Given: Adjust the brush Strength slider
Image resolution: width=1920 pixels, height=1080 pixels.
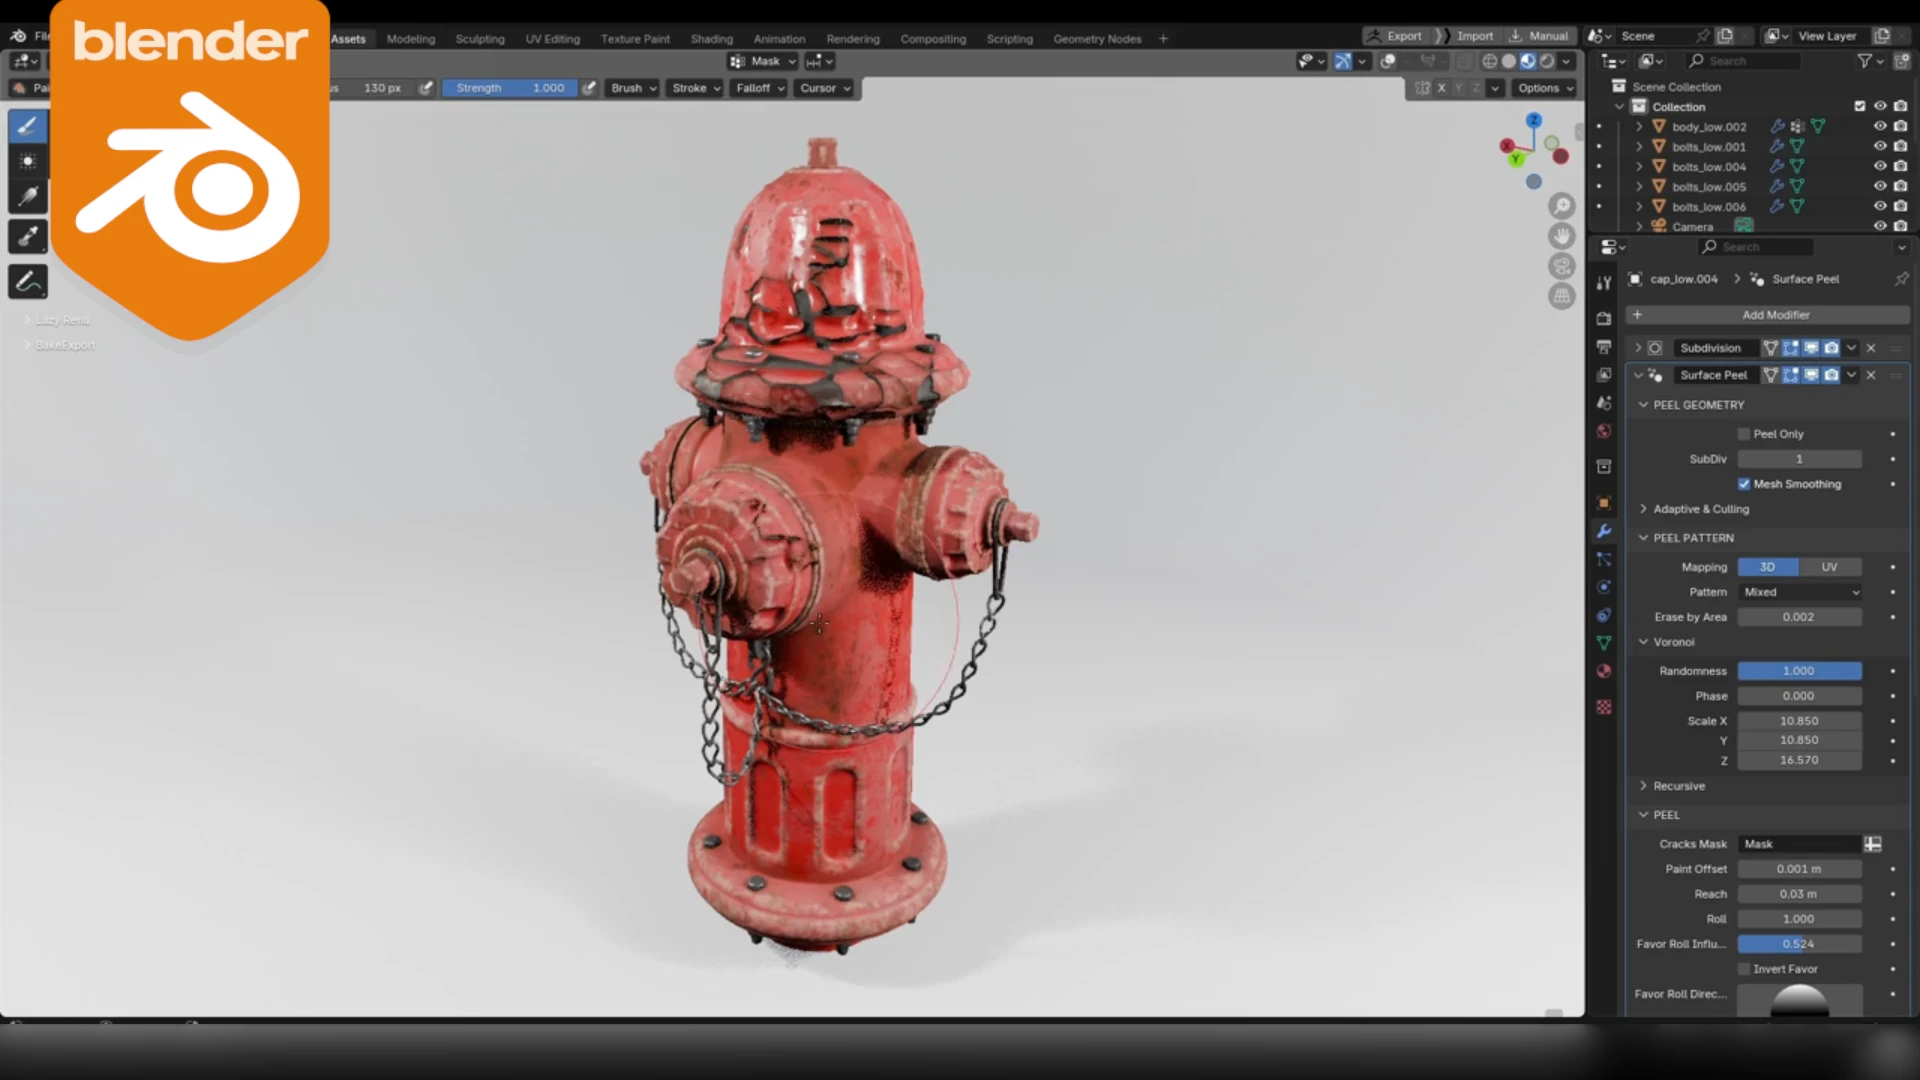Looking at the screenshot, I should (x=510, y=88).
